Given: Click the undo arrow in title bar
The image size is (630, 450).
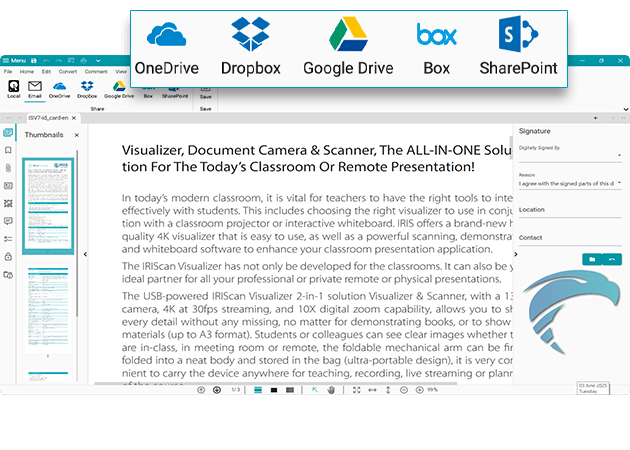Looking at the screenshot, I should tap(46, 61).
